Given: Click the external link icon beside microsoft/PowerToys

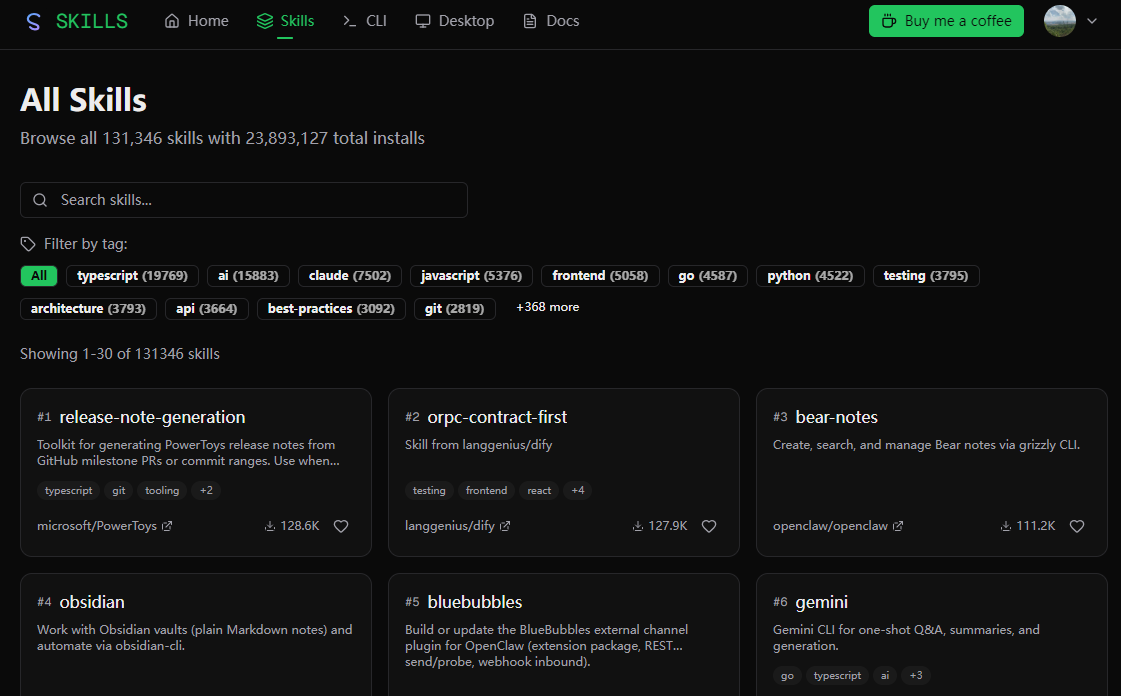Looking at the screenshot, I should click(167, 526).
